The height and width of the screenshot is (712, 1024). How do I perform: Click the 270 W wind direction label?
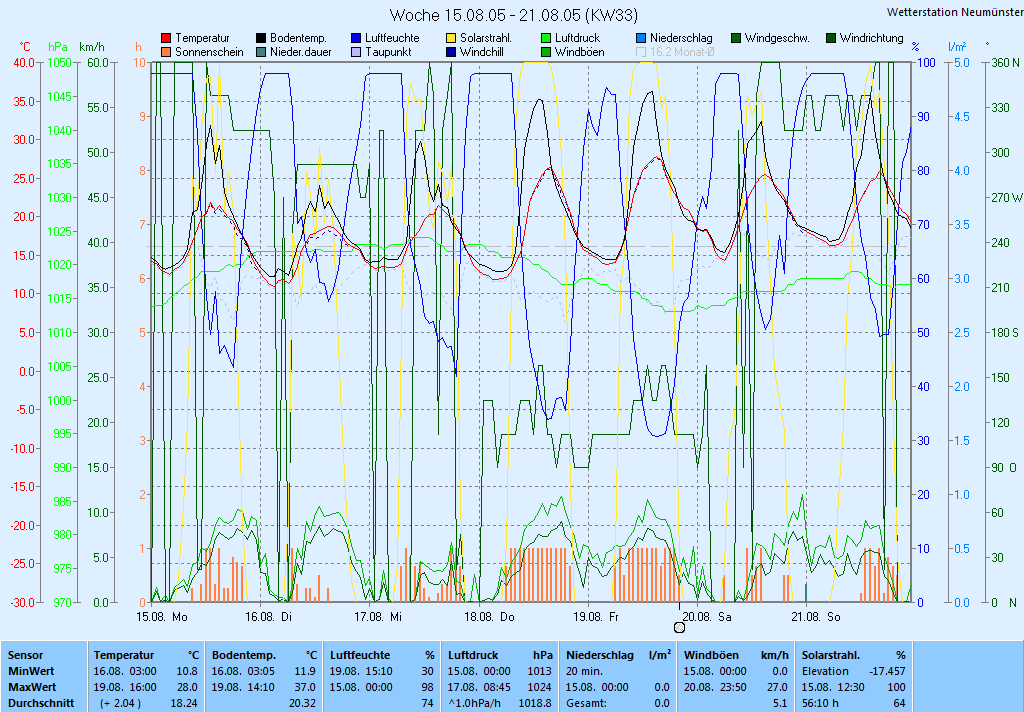coord(1006,198)
